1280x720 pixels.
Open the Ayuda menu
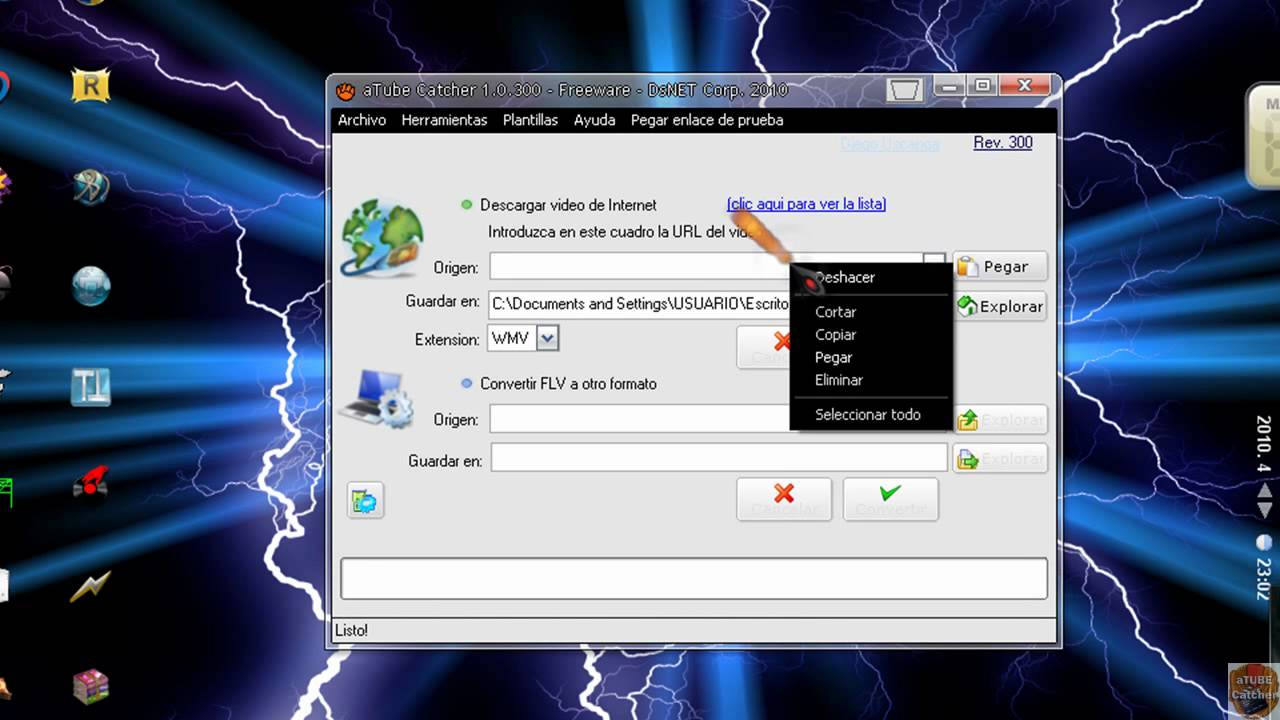594,120
